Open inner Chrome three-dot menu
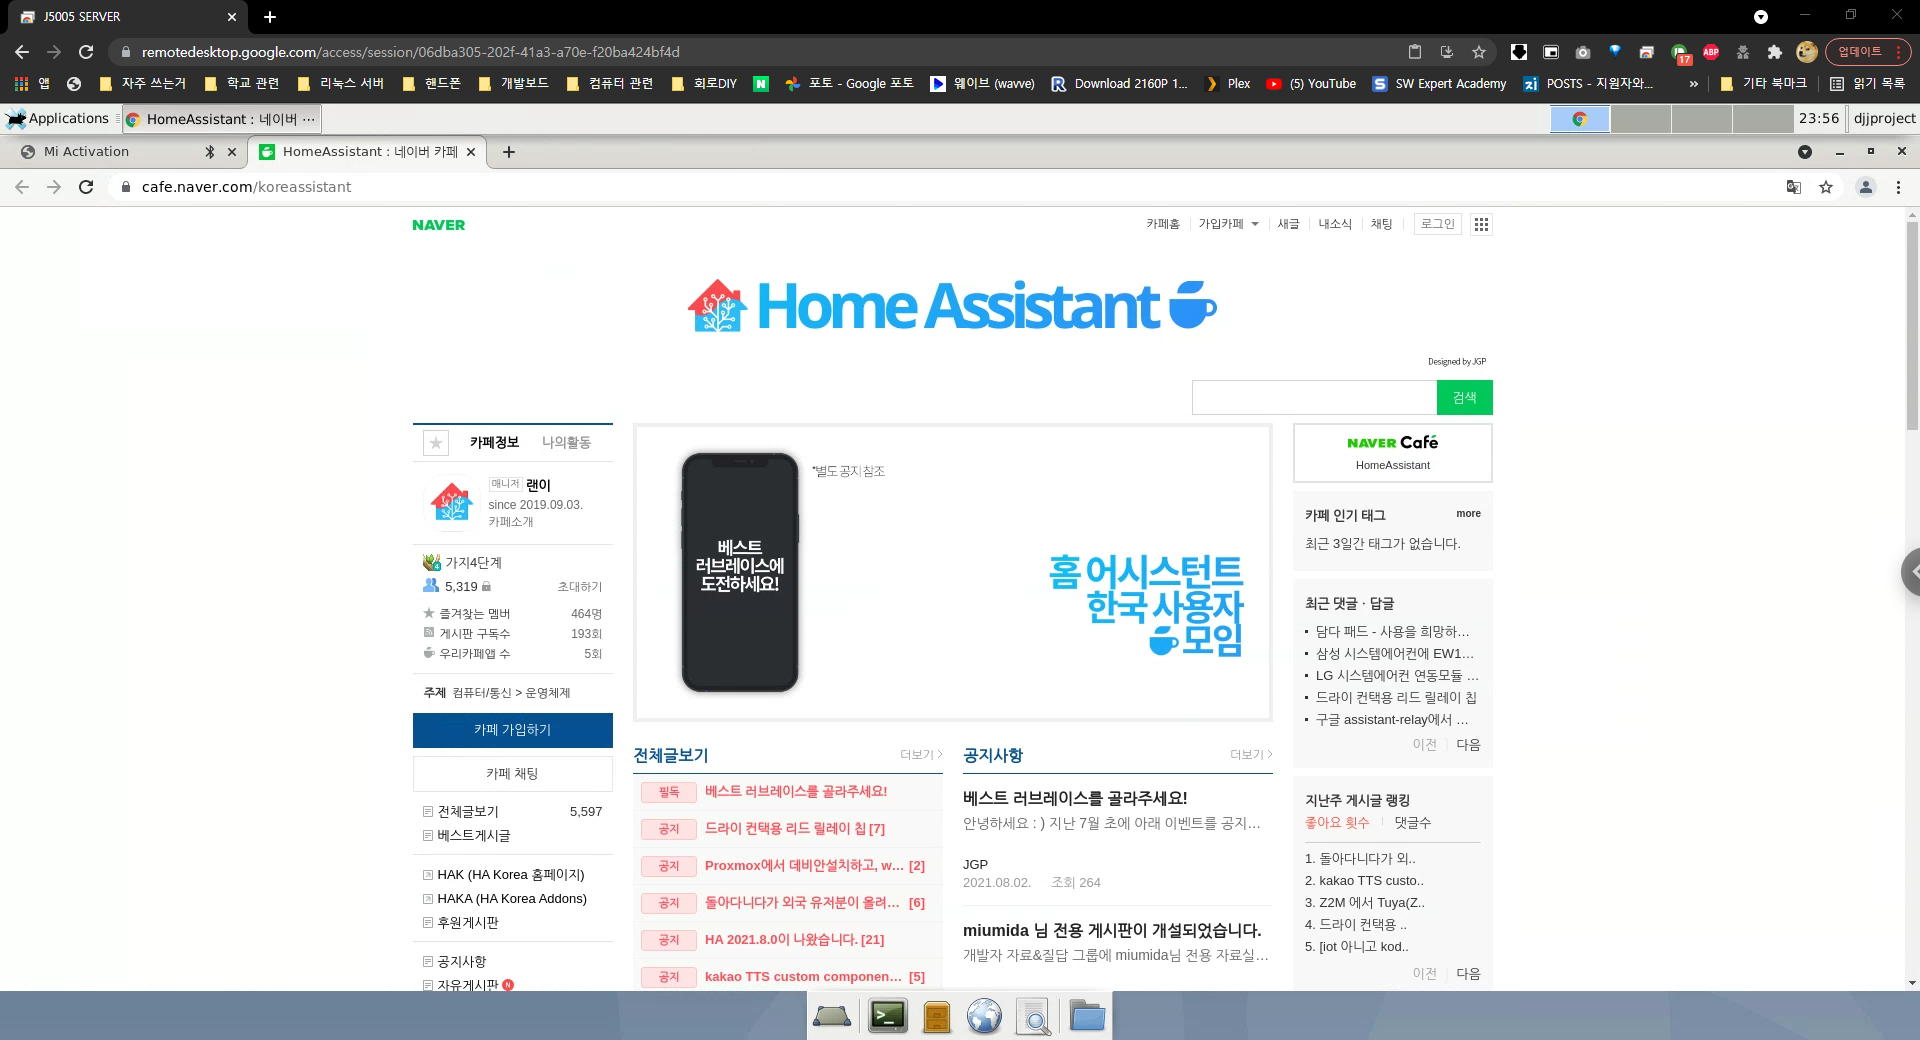 (x=1898, y=187)
